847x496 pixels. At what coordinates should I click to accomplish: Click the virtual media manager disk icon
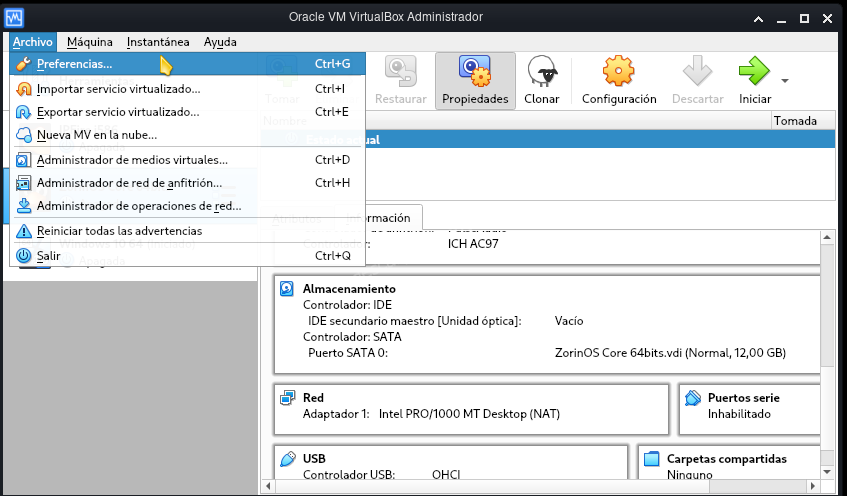23,160
